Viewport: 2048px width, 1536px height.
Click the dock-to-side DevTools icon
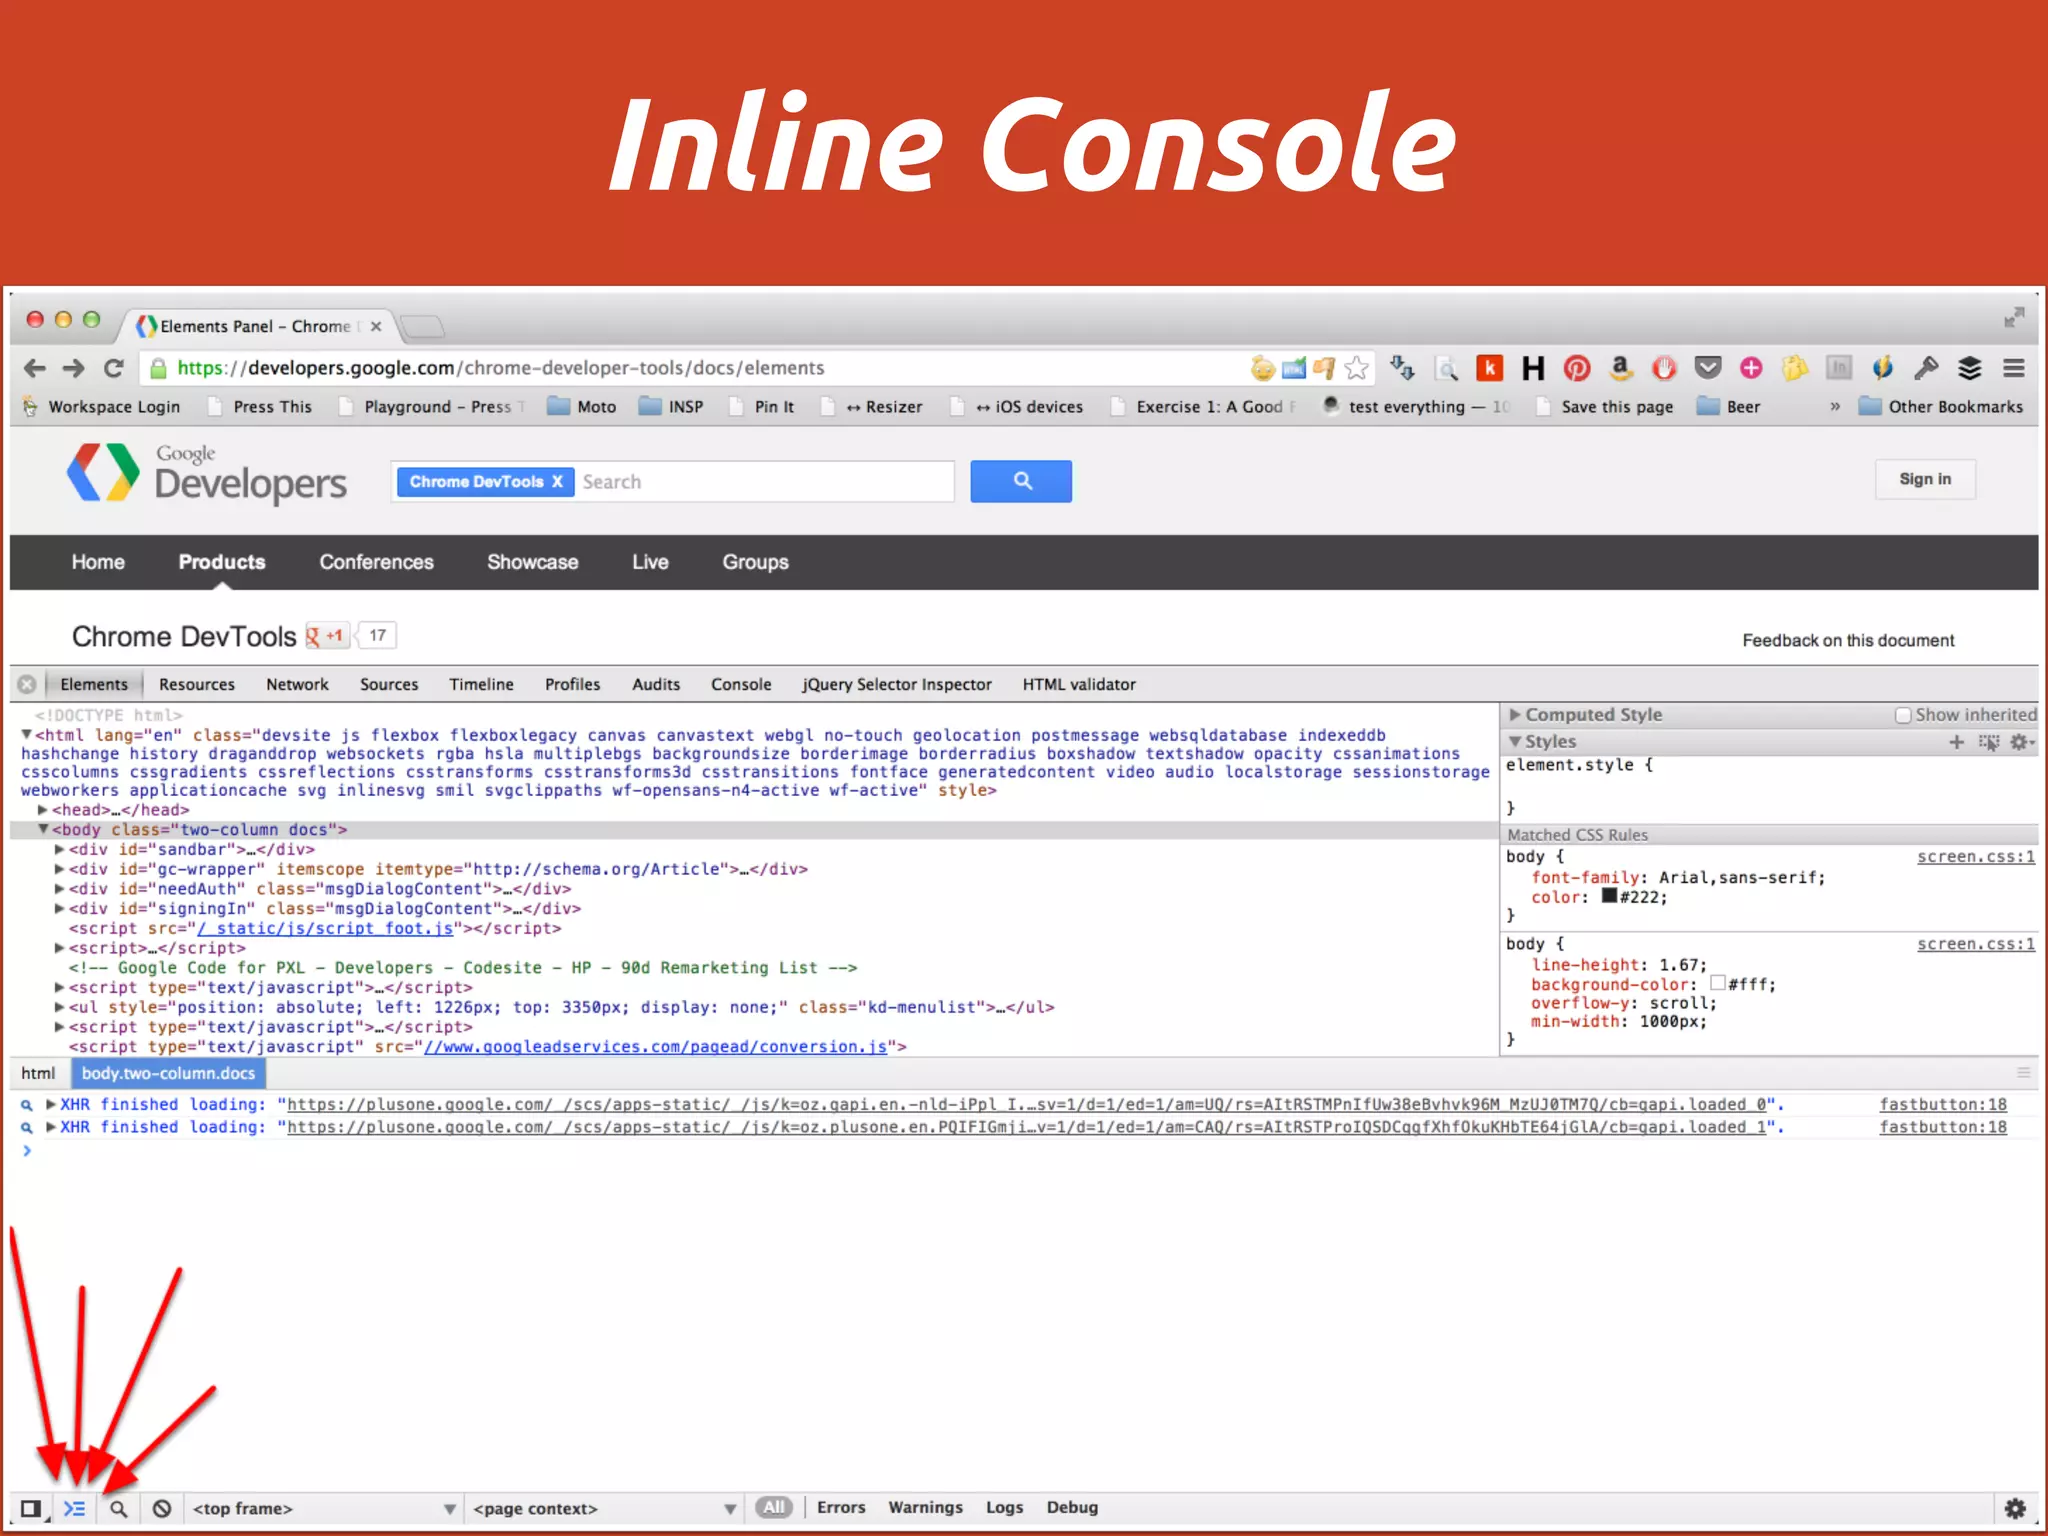point(31,1508)
